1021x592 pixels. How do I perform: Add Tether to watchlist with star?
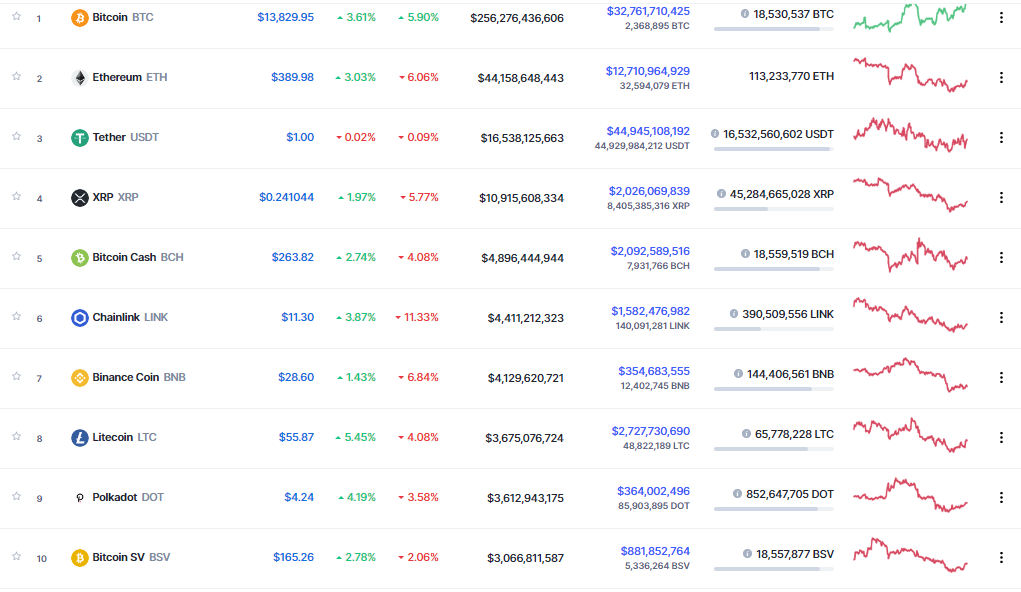coord(16,136)
